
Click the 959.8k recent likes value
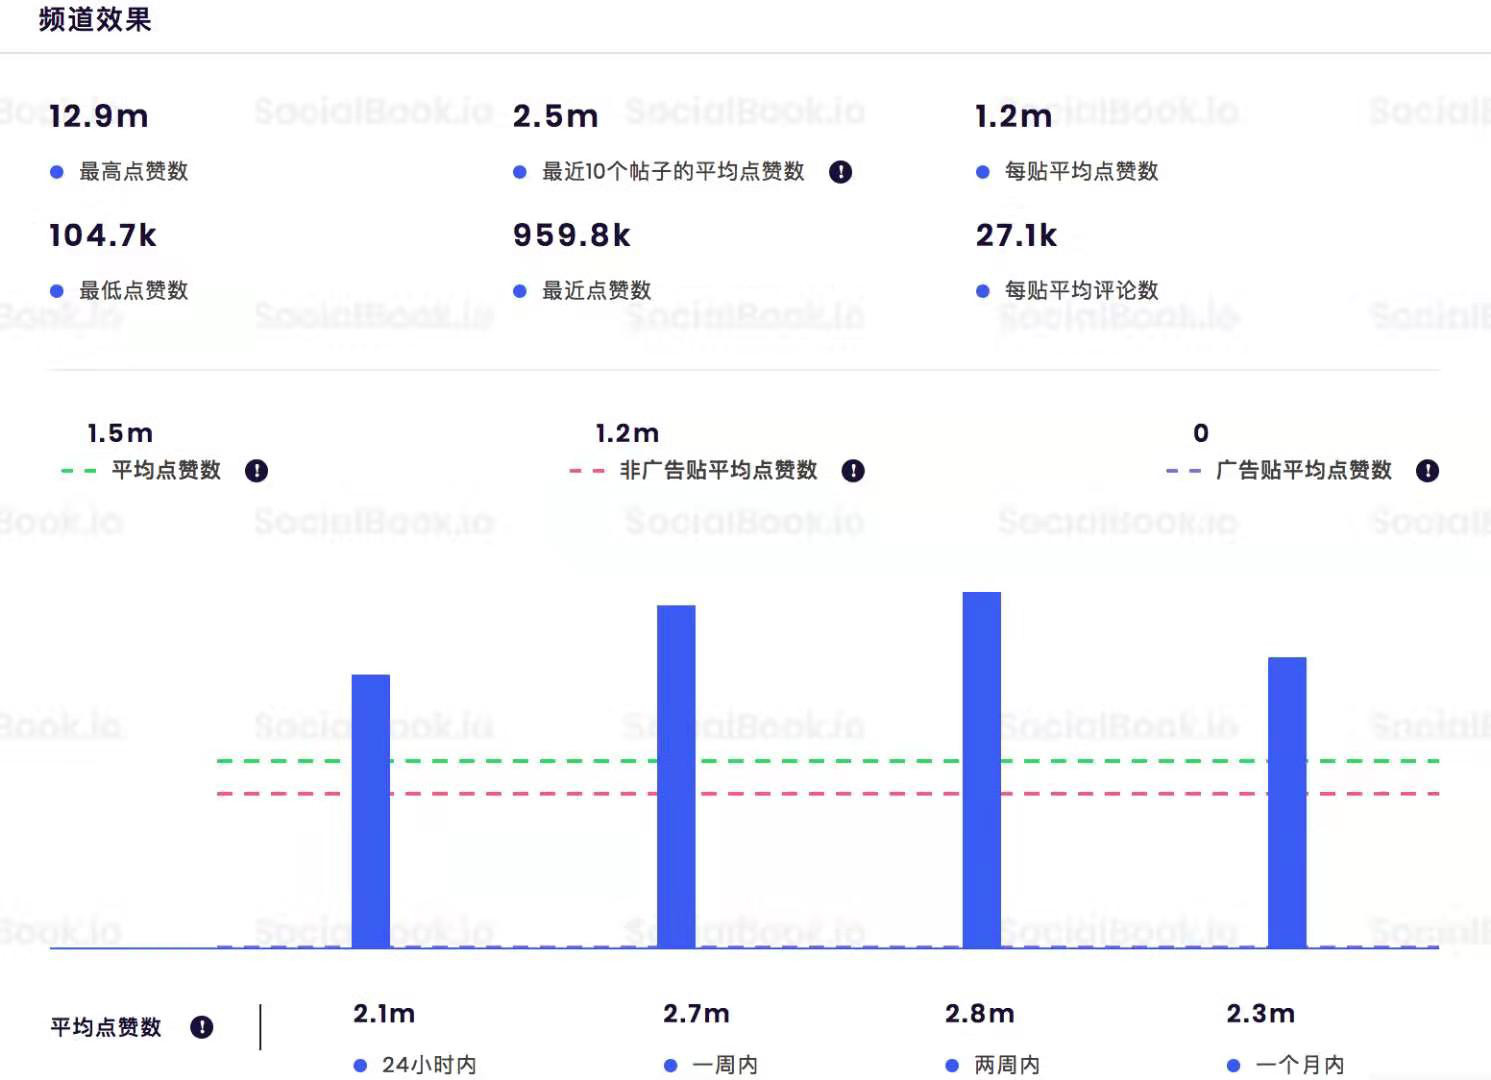[572, 235]
